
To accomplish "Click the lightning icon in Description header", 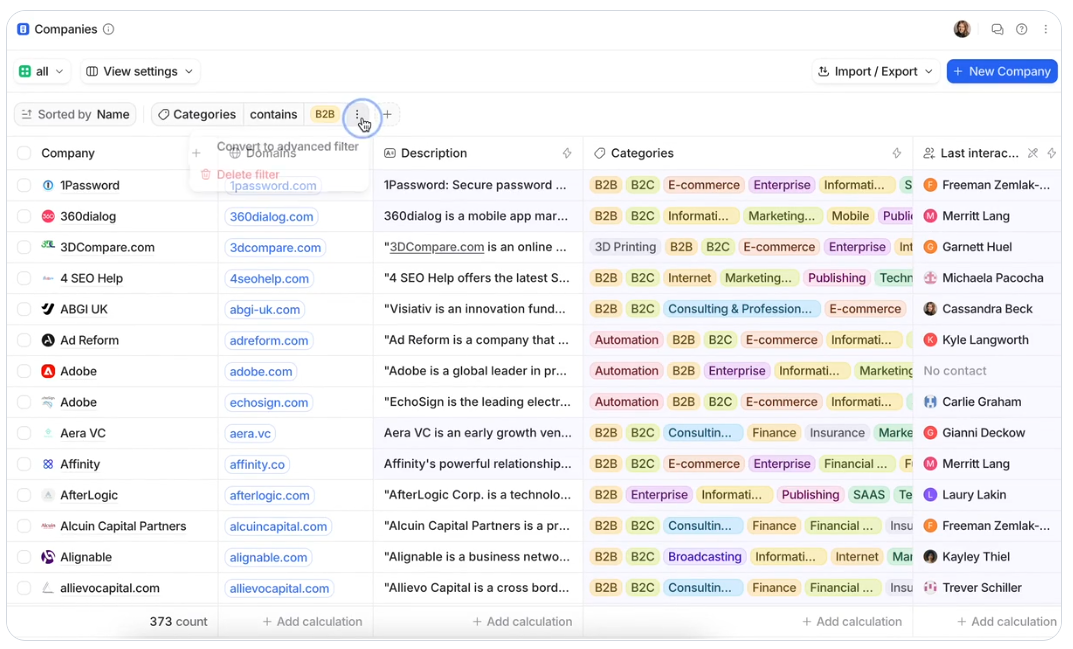I will point(567,153).
